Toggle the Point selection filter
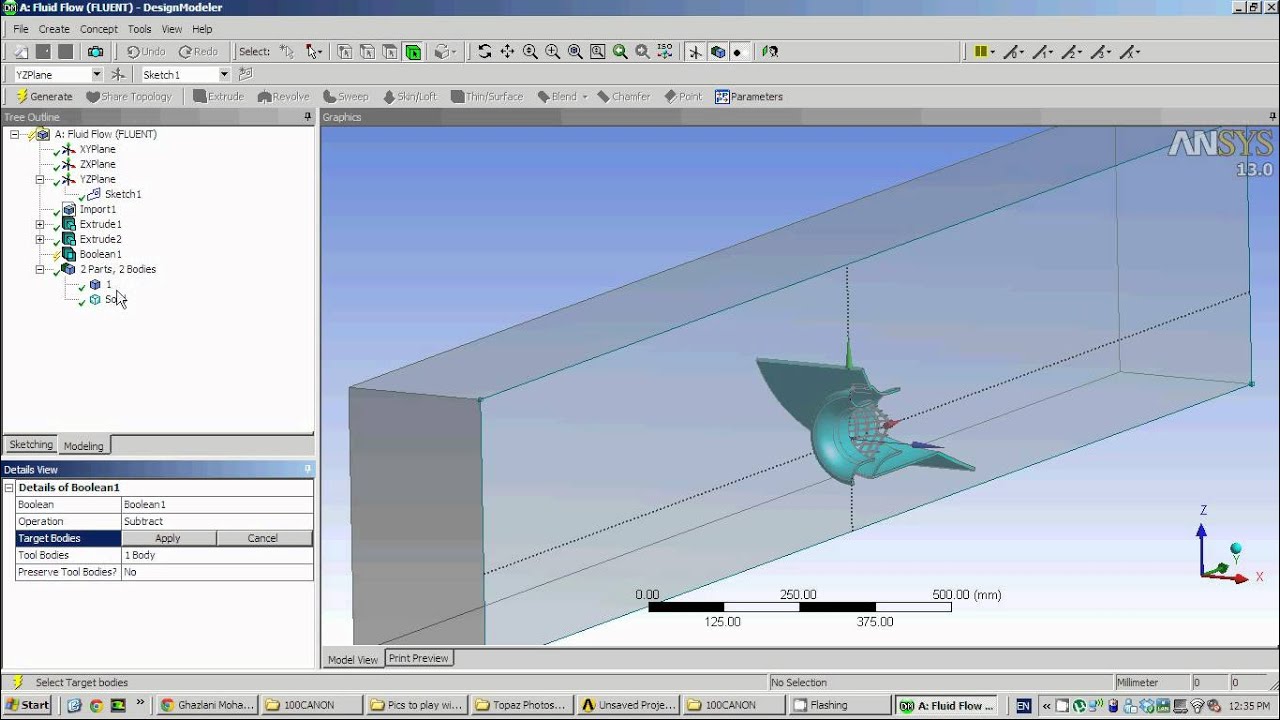 (x=344, y=52)
